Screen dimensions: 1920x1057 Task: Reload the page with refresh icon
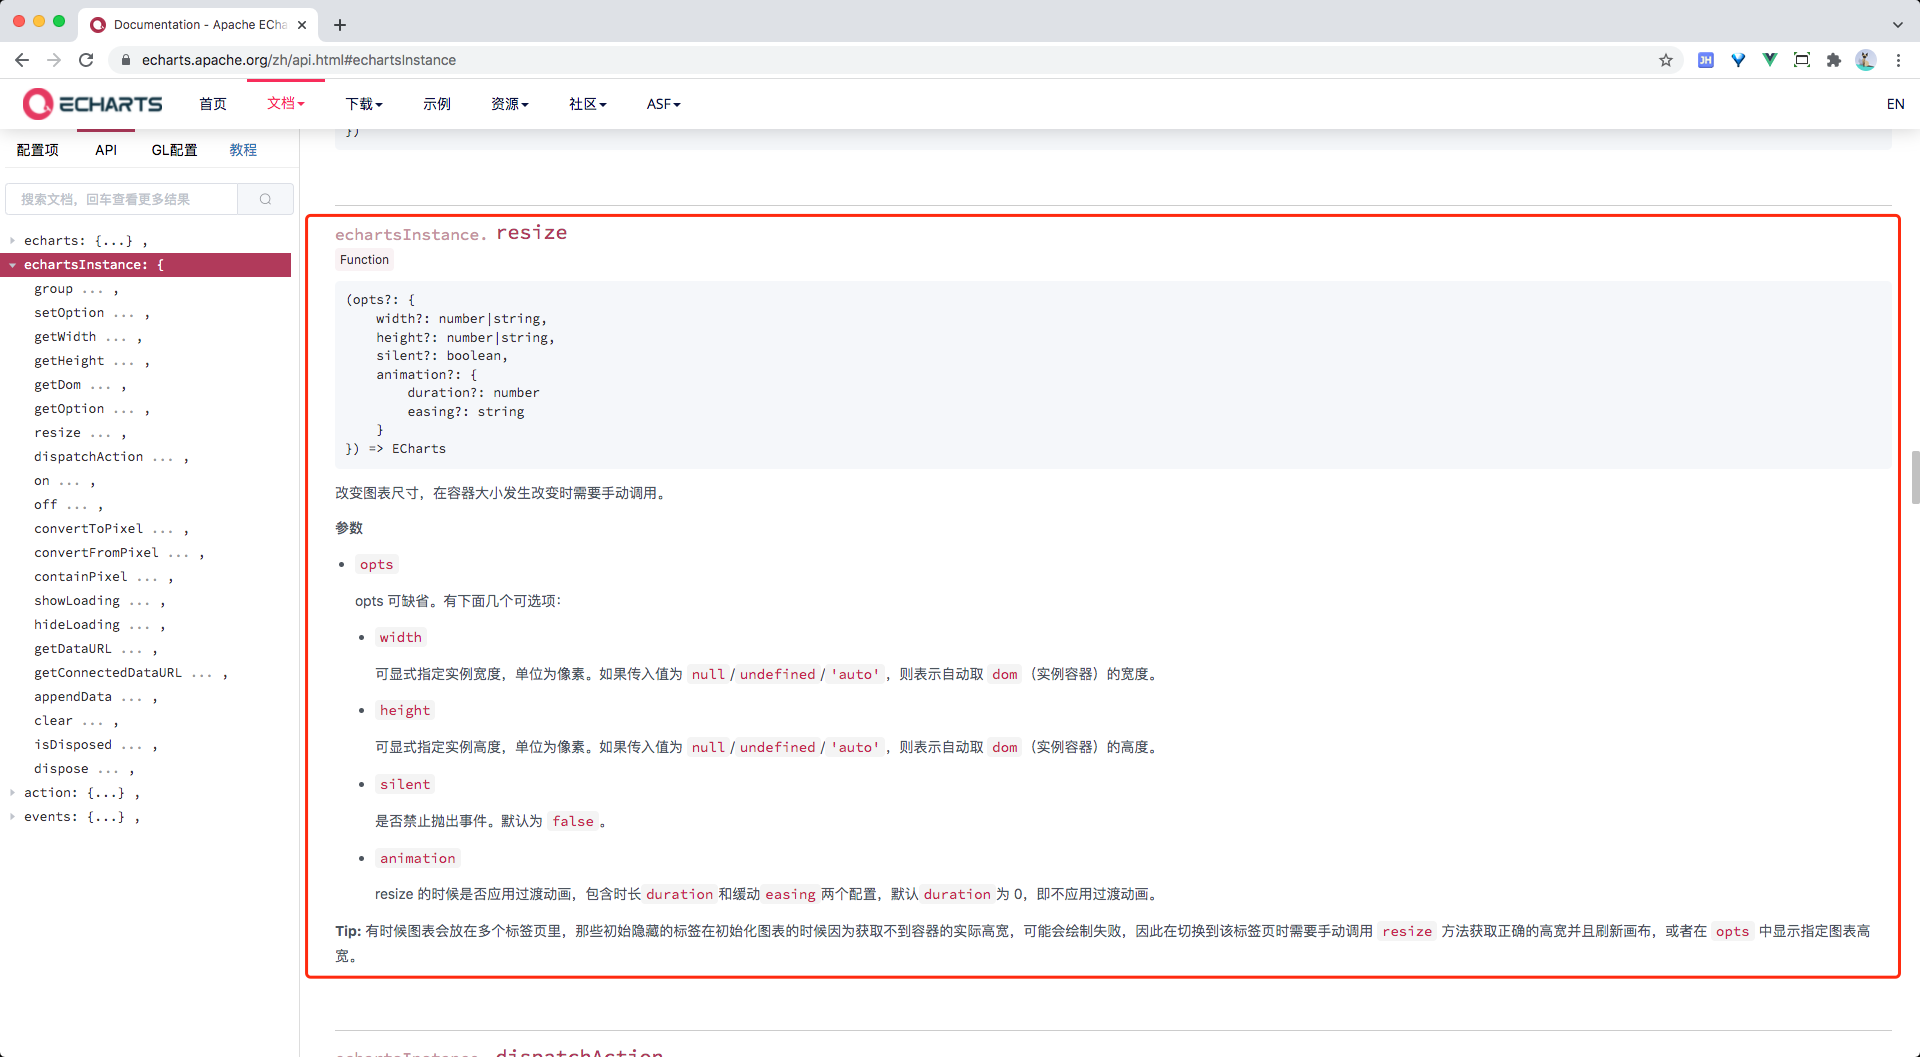86,60
